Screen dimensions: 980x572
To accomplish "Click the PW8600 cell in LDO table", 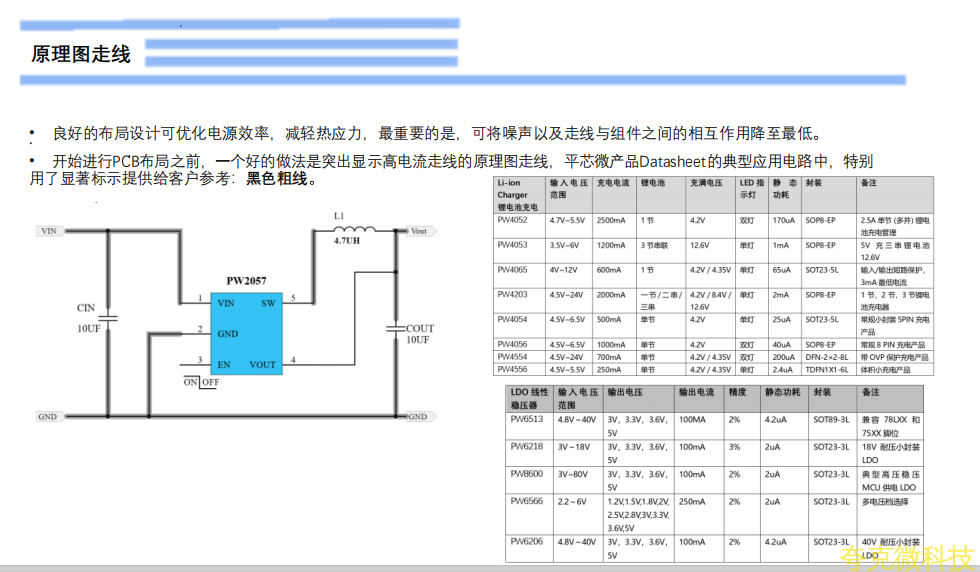I will pyautogui.click(x=526, y=474).
